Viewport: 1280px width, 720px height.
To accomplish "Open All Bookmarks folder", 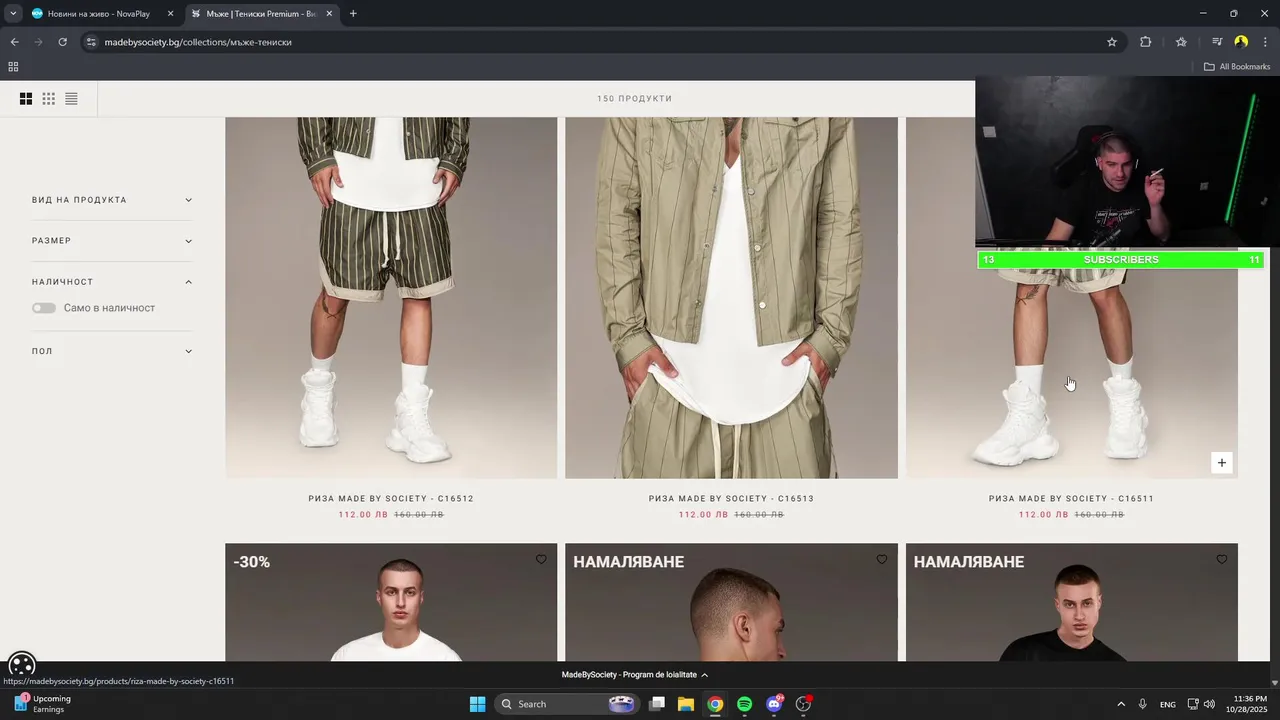I will [x=1237, y=67].
